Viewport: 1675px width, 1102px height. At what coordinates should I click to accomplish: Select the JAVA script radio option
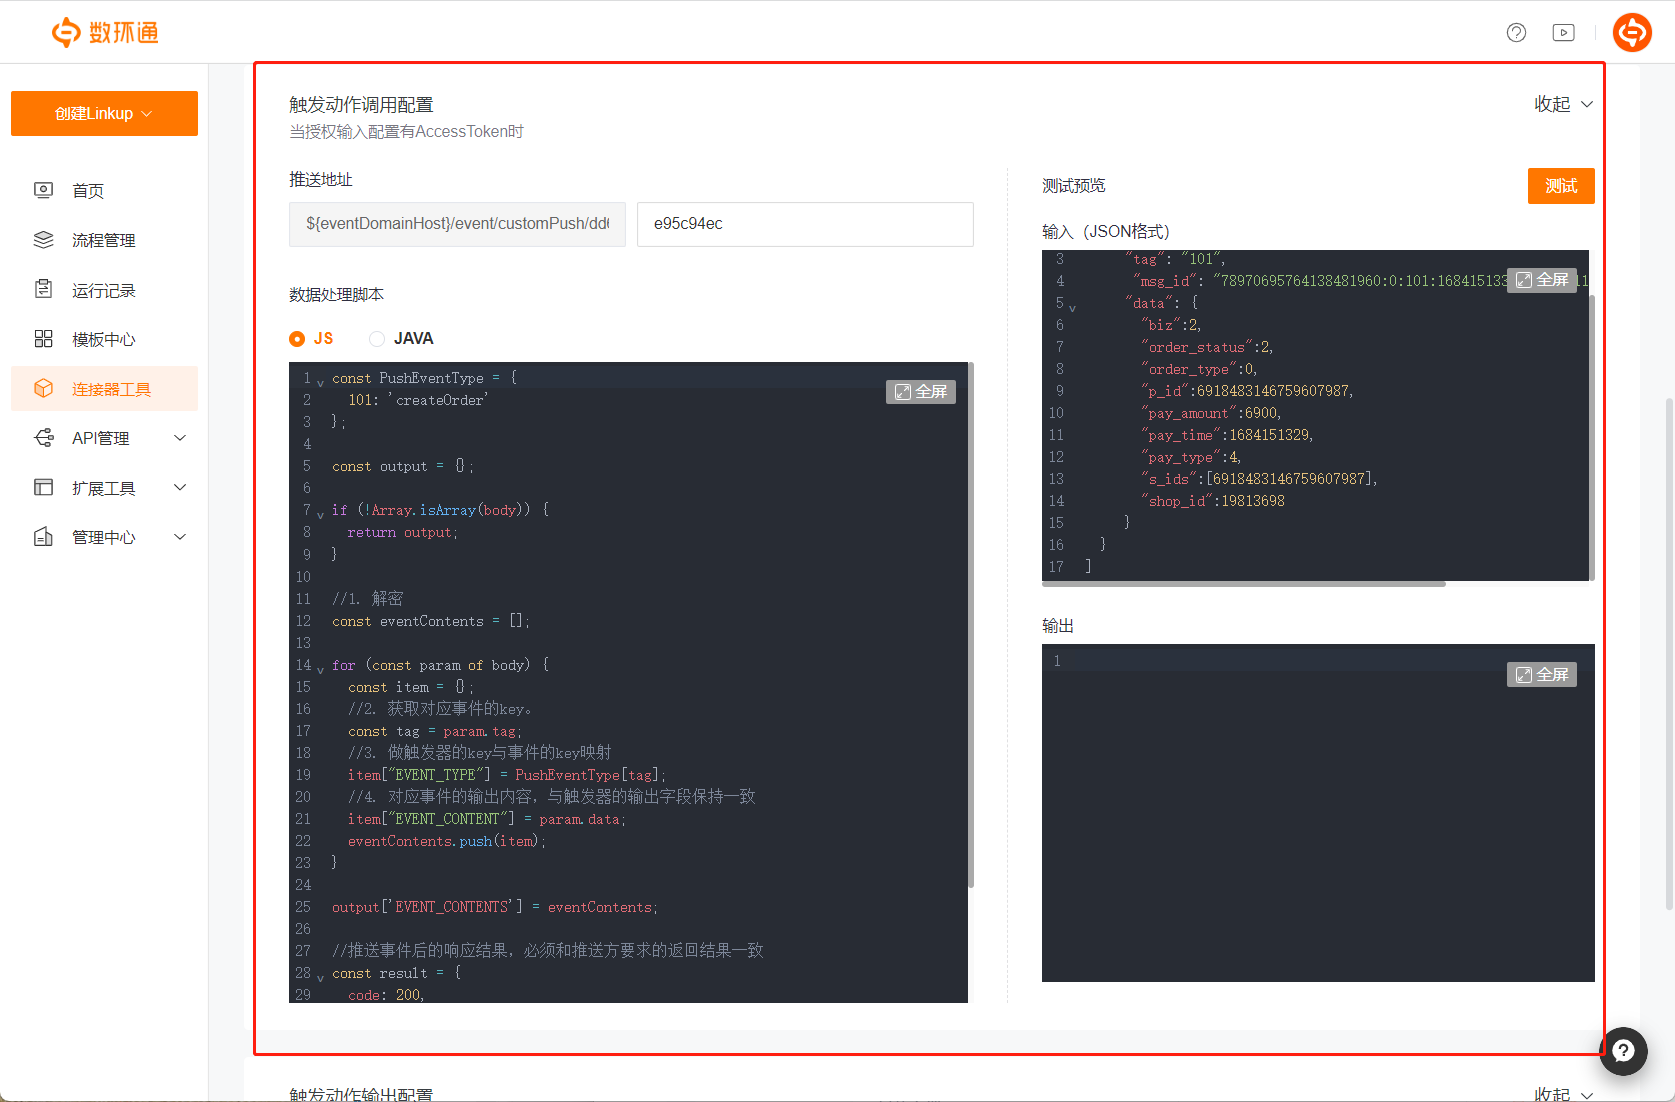377,339
